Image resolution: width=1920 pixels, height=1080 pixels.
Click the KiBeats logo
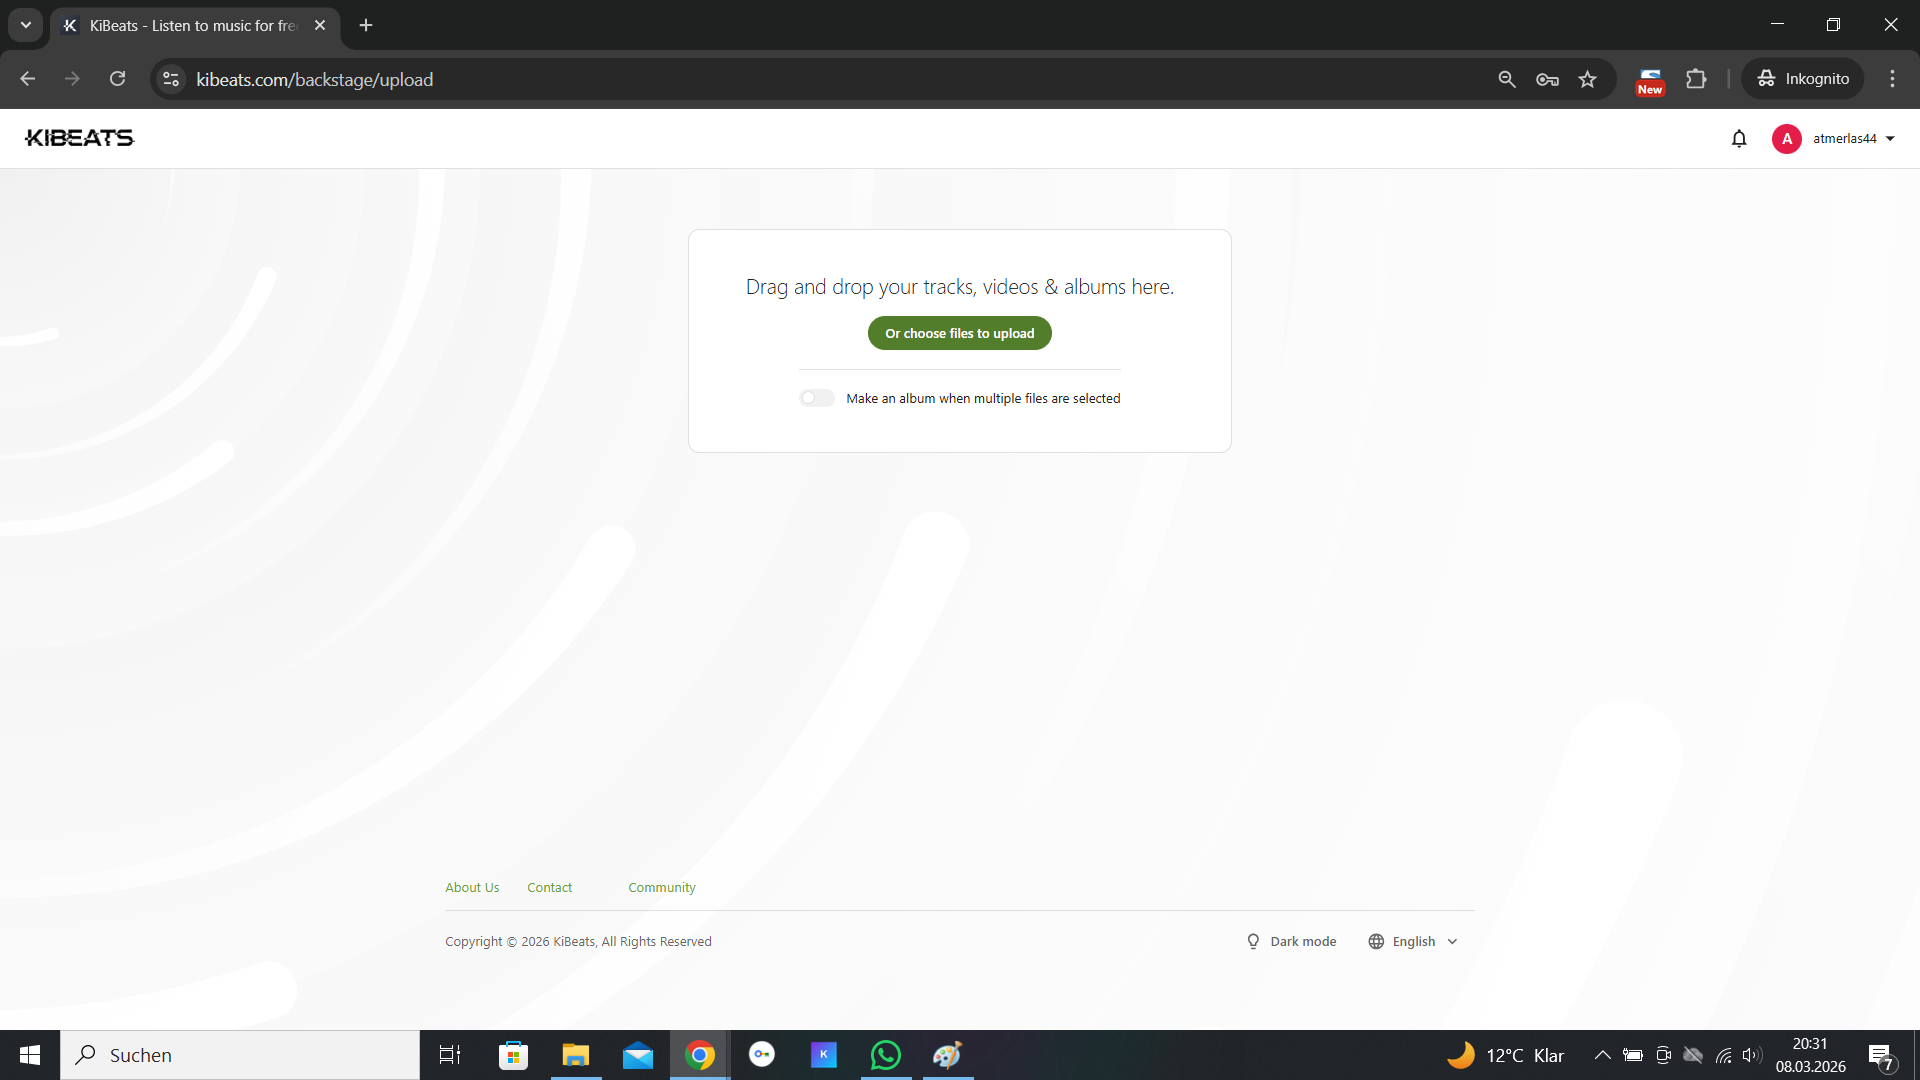(79, 138)
